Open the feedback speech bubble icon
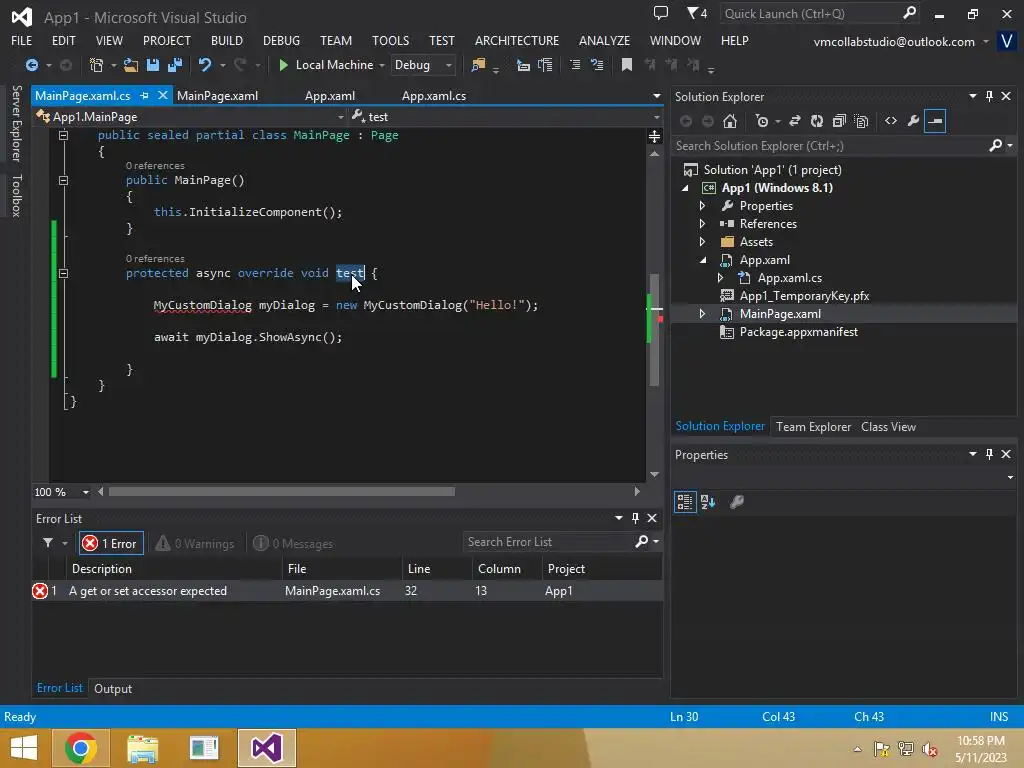1024x768 pixels. coord(661,13)
